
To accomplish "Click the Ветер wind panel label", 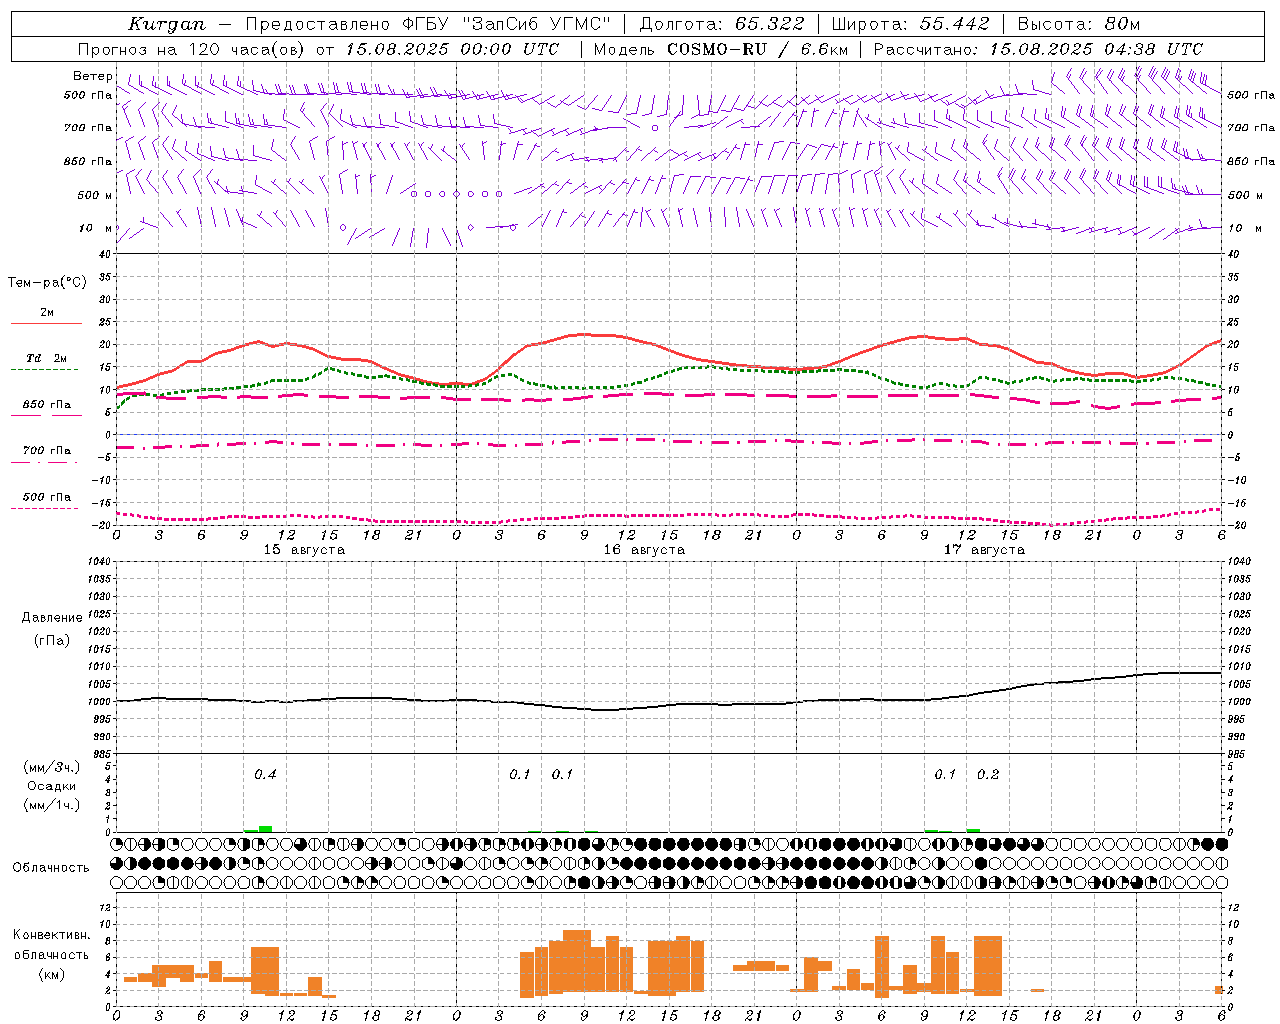I will click(x=92, y=76).
